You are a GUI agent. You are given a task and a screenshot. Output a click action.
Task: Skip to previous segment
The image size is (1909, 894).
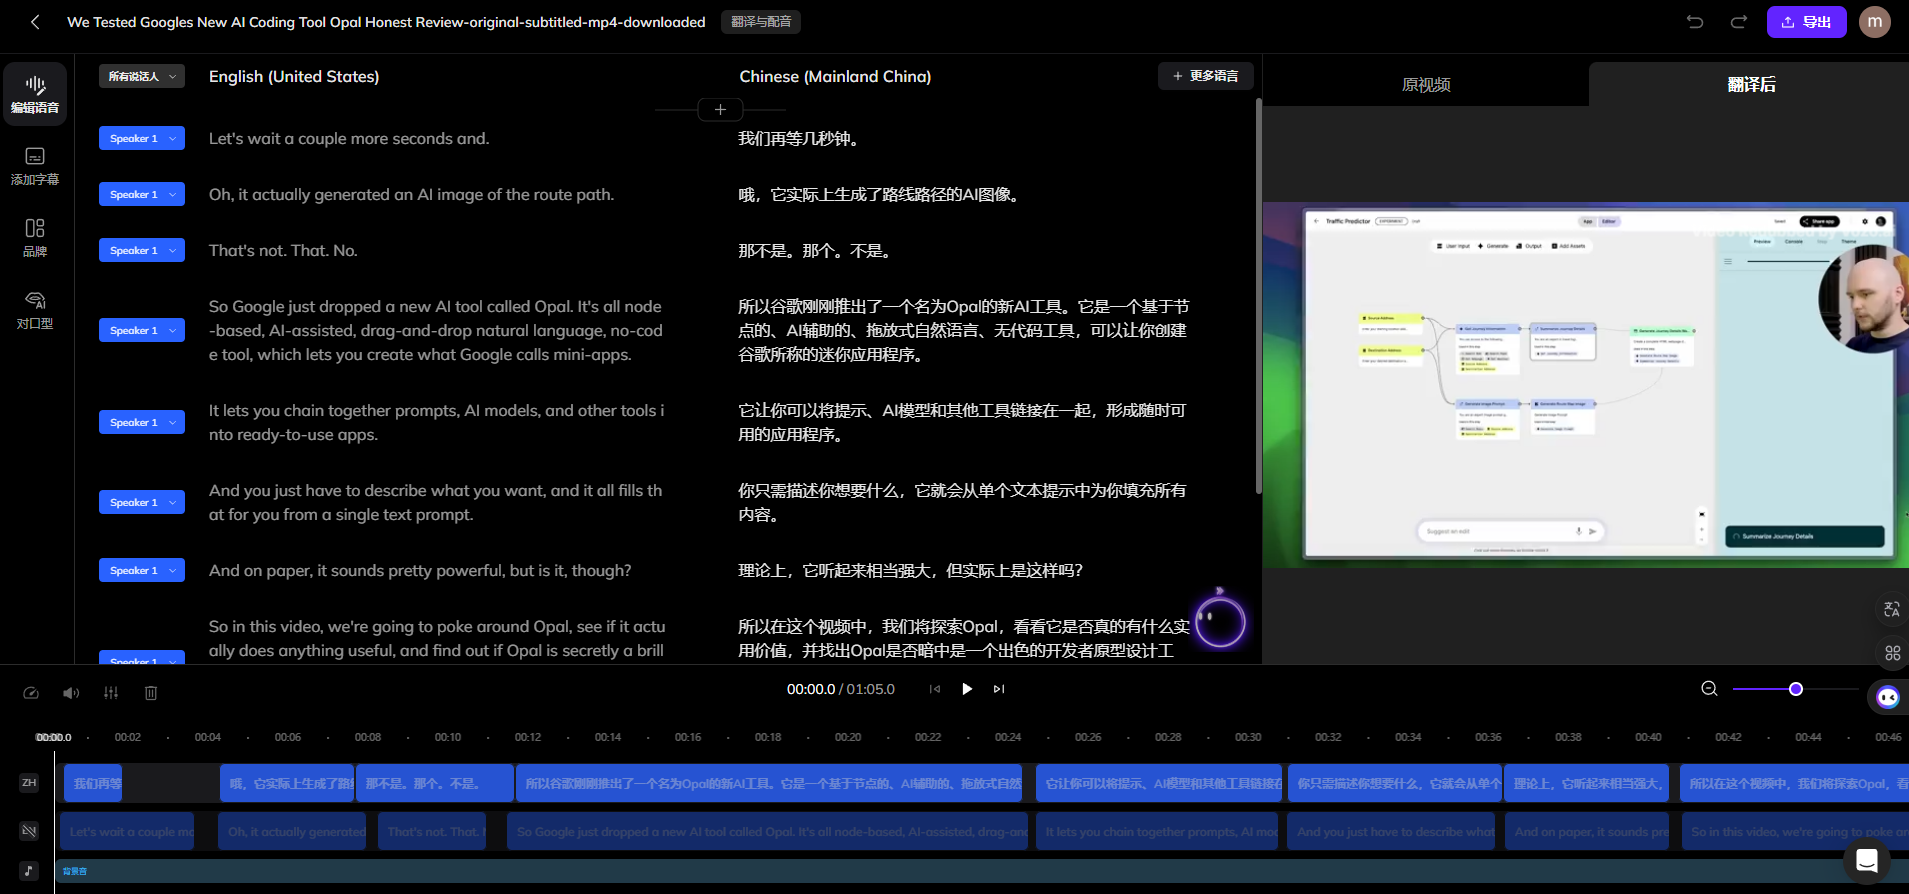pos(935,689)
